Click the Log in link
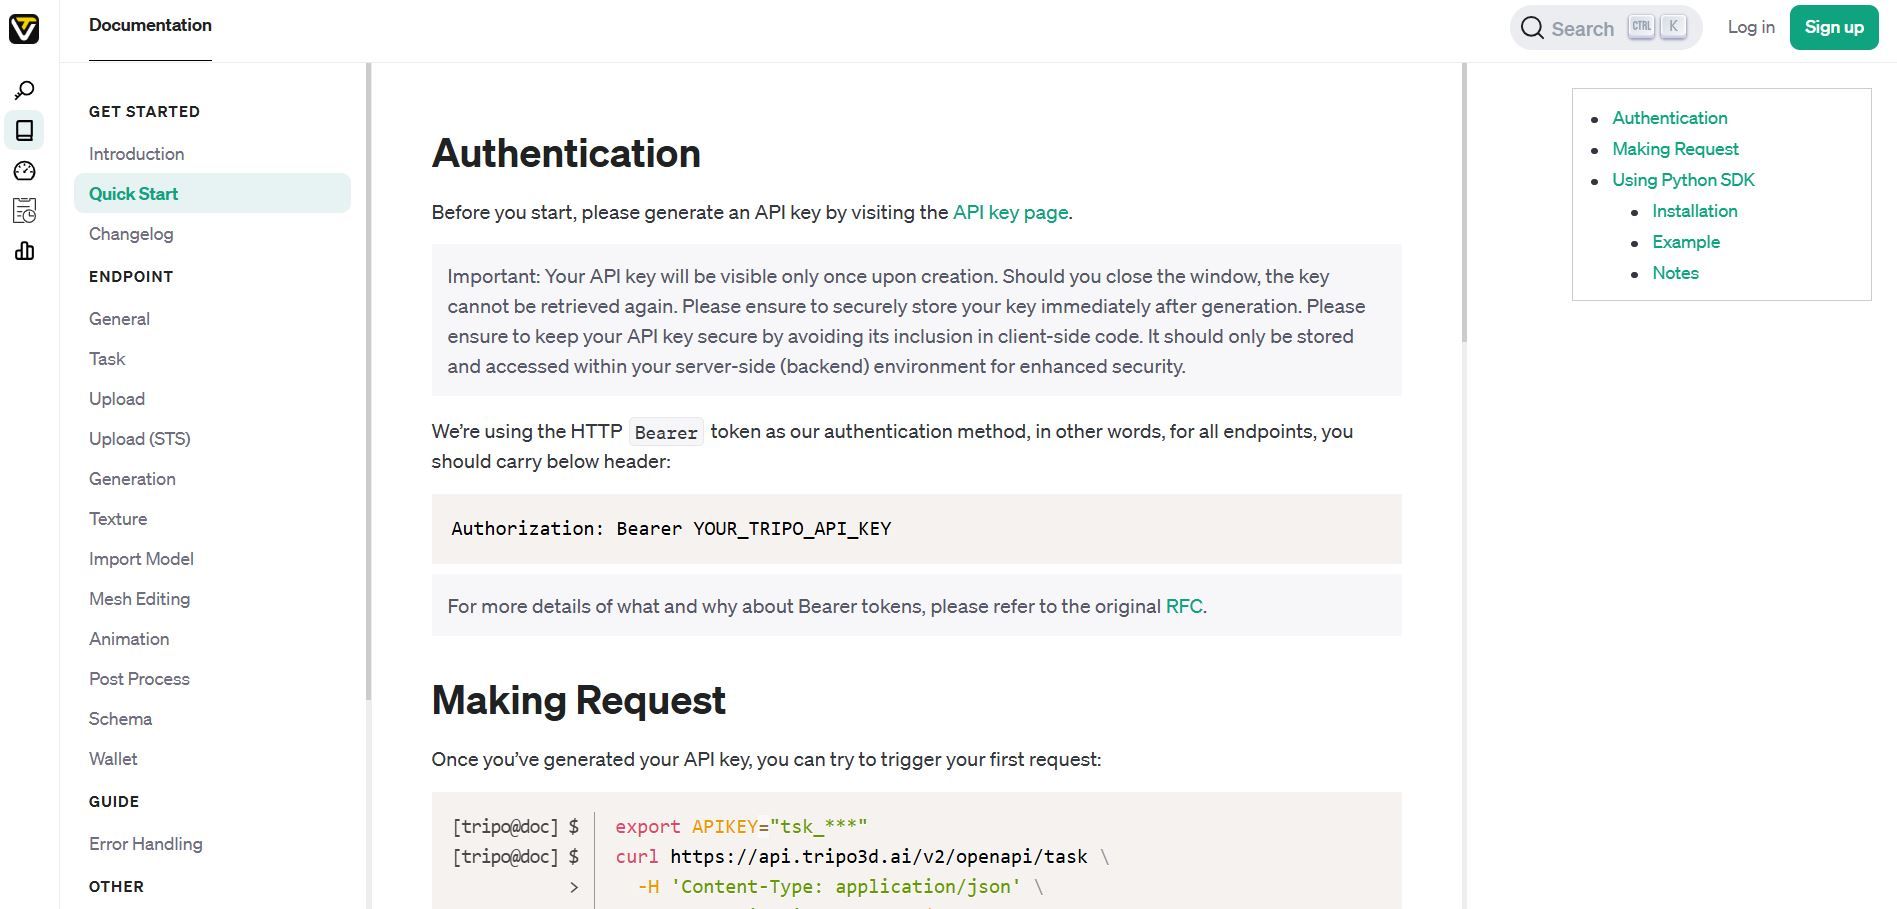1897x909 pixels. pyautogui.click(x=1750, y=28)
